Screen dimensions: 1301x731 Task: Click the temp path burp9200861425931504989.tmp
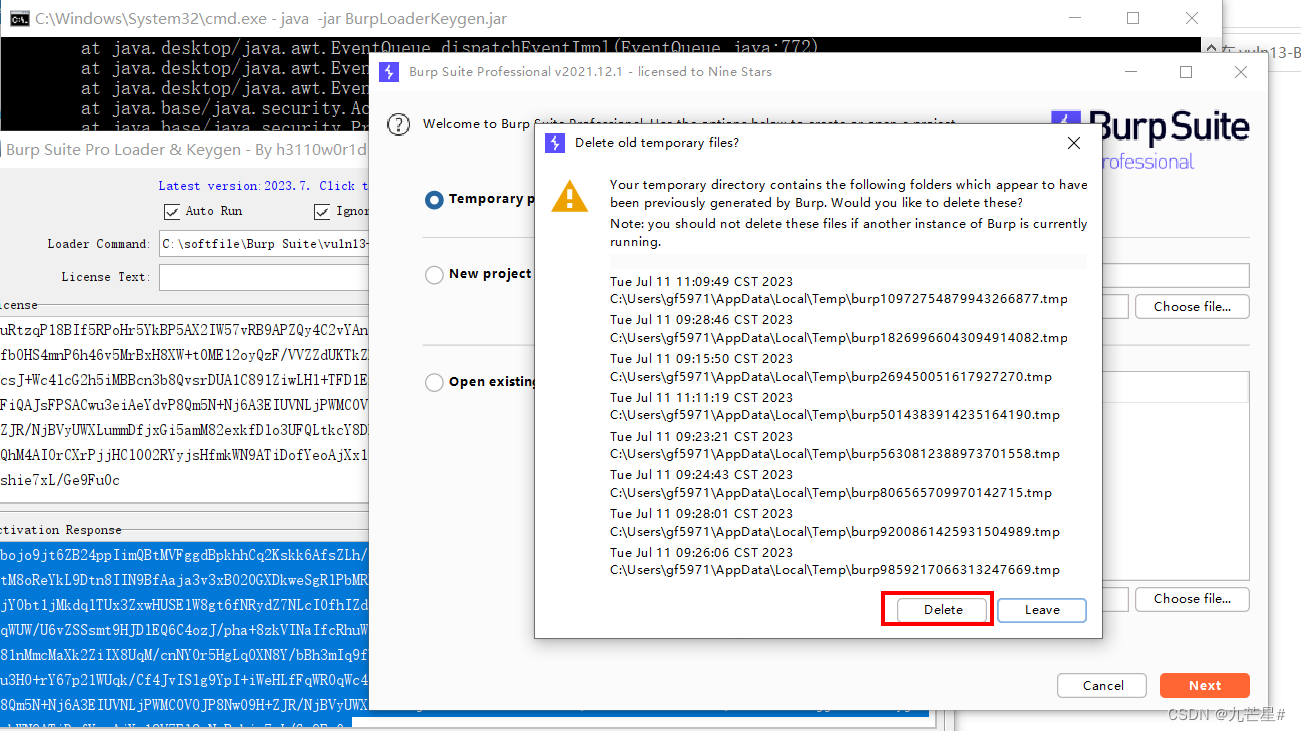[835, 532]
